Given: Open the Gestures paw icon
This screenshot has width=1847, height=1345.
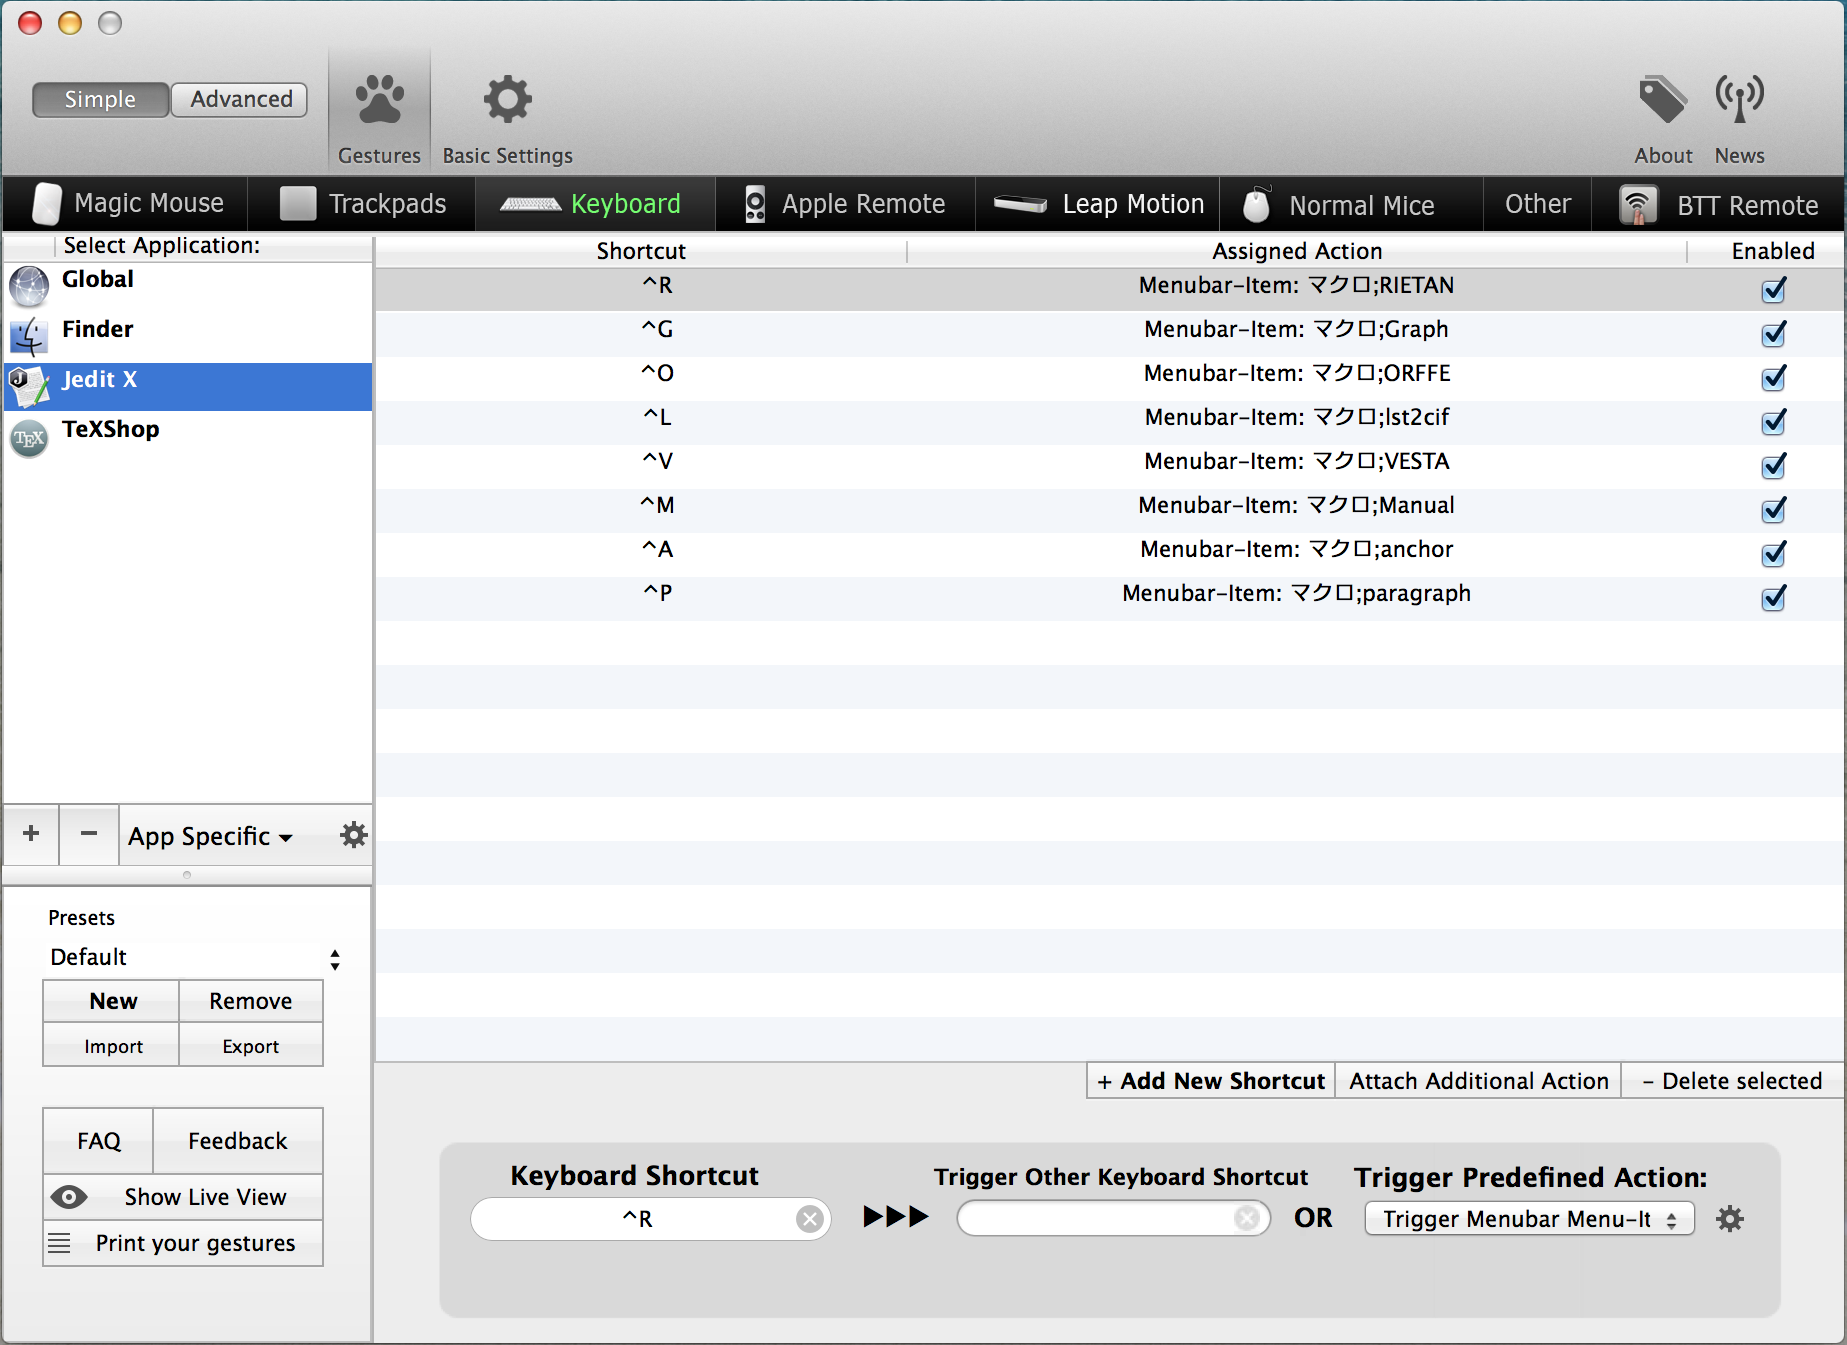Looking at the screenshot, I should (379, 99).
